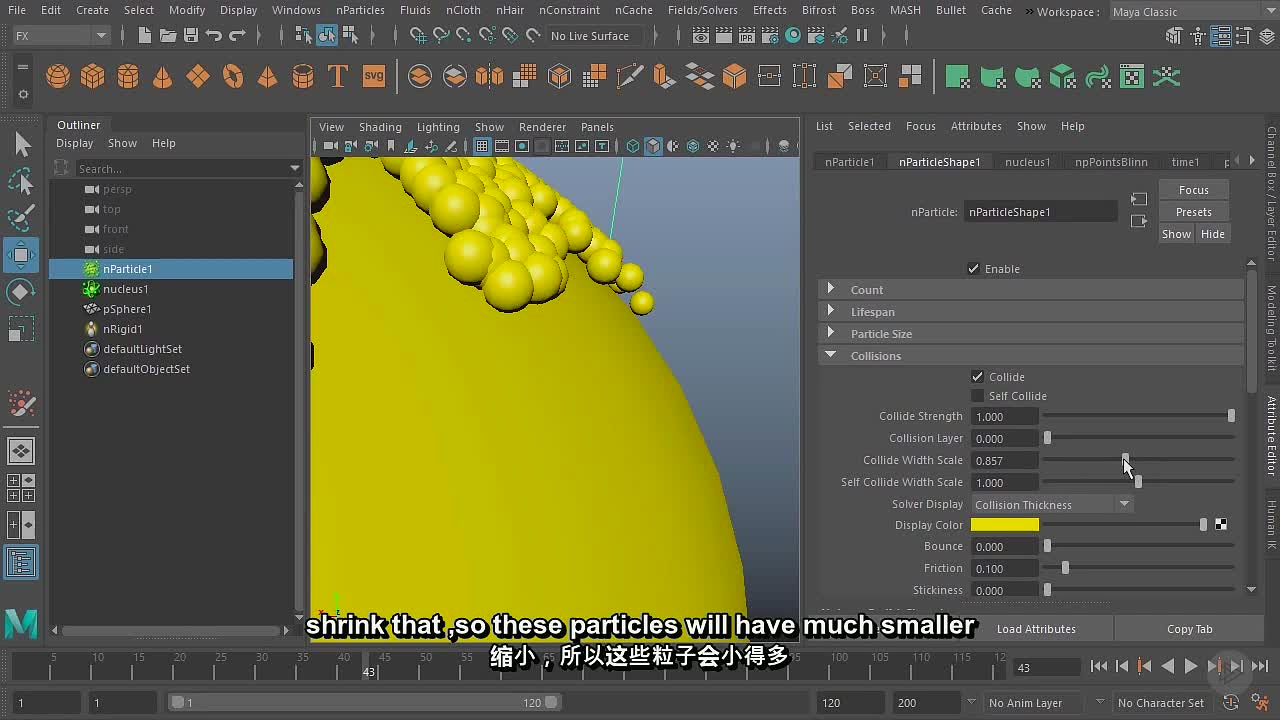
Task: Click the Collide Strength value field
Action: 1004,416
